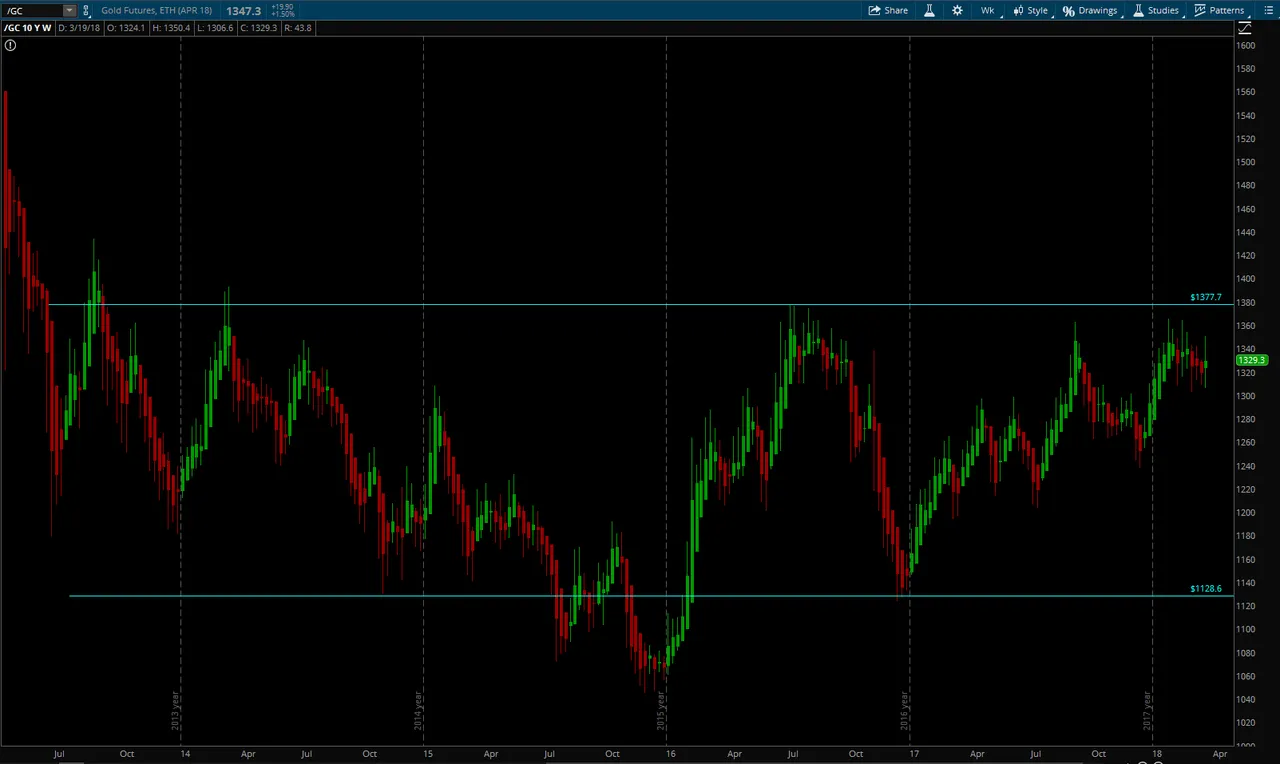Click the R: 43.8 range value
The image size is (1280, 764).
[298, 28]
